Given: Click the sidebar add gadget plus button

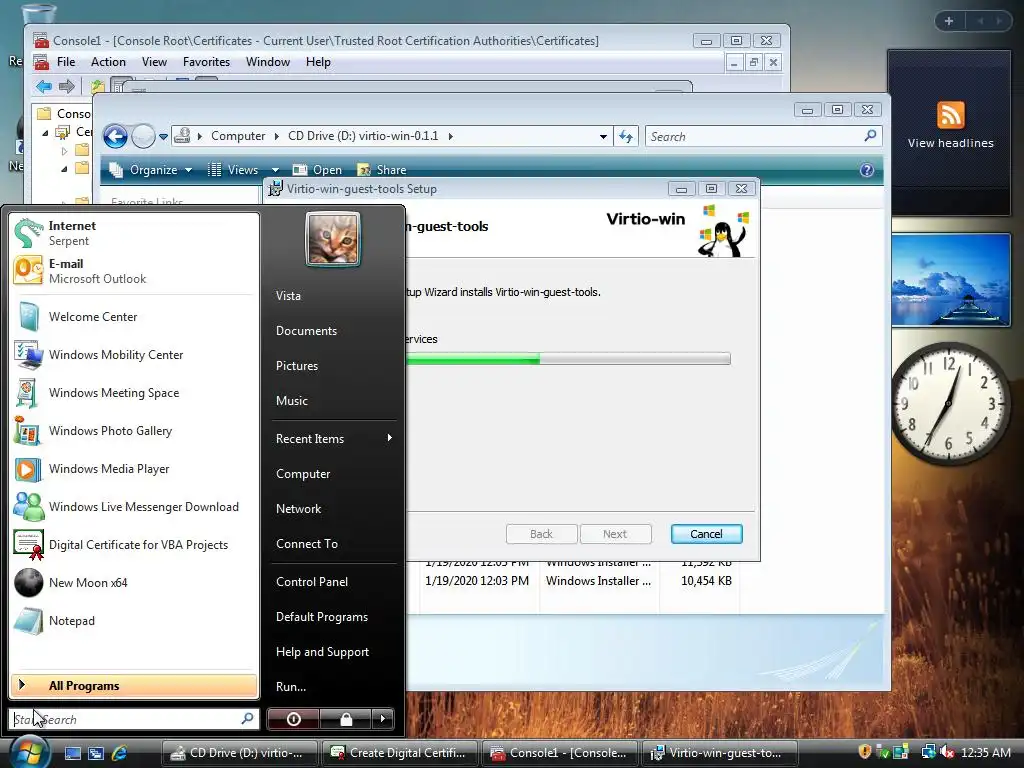Looking at the screenshot, I should tap(949, 21).
